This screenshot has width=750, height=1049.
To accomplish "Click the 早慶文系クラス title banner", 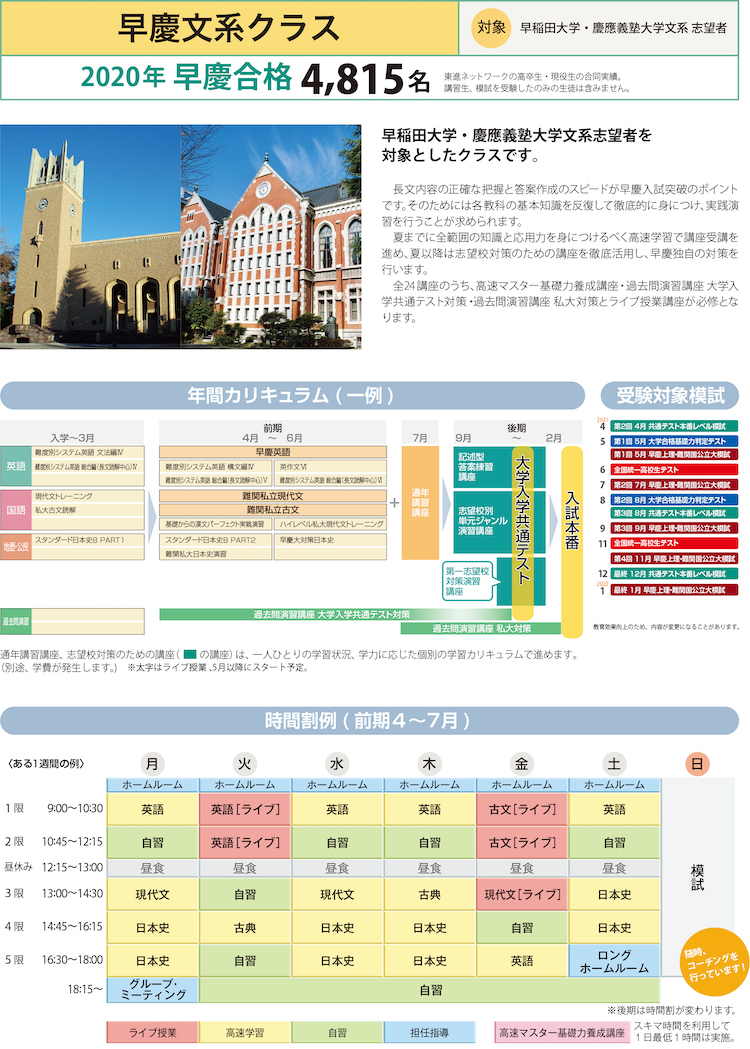I will (229, 28).
